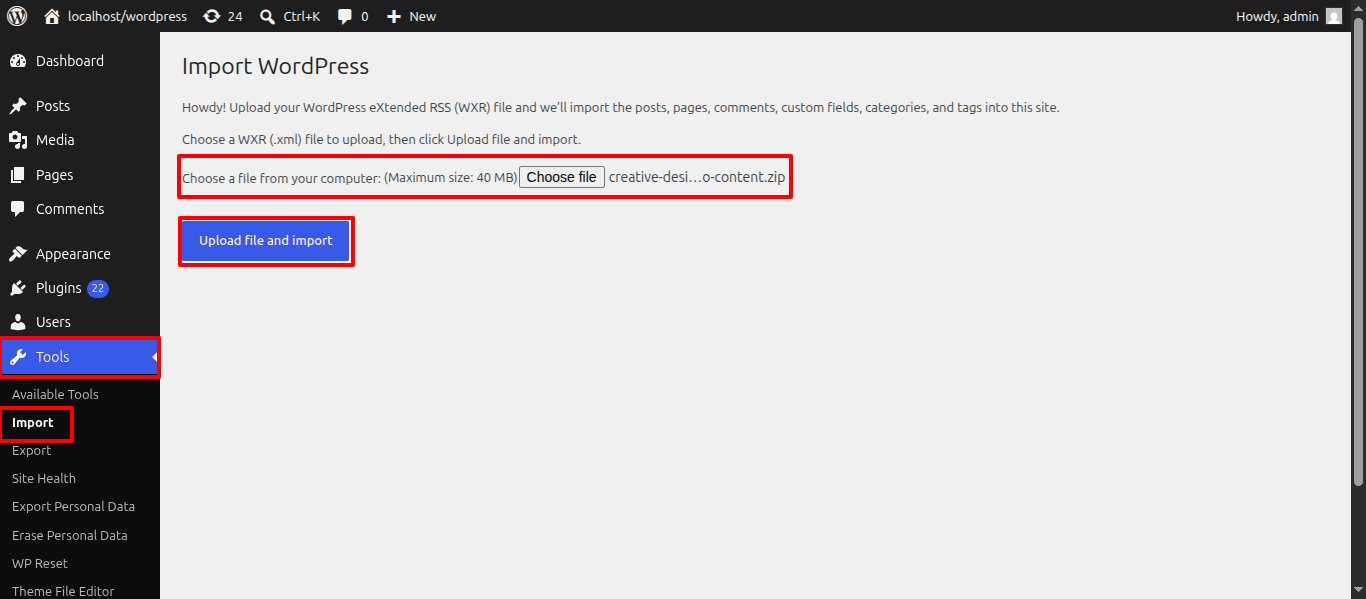Open Theme File Editor link
Screen dimensions: 1366x599
click(x=63, y=591)
